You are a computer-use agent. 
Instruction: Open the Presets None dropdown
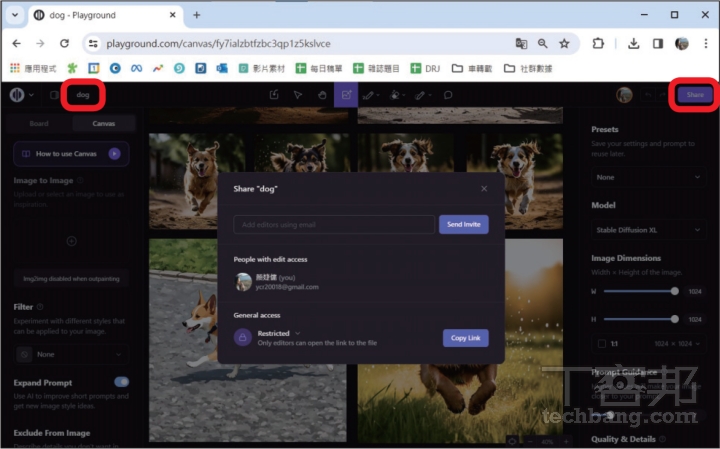648,177
